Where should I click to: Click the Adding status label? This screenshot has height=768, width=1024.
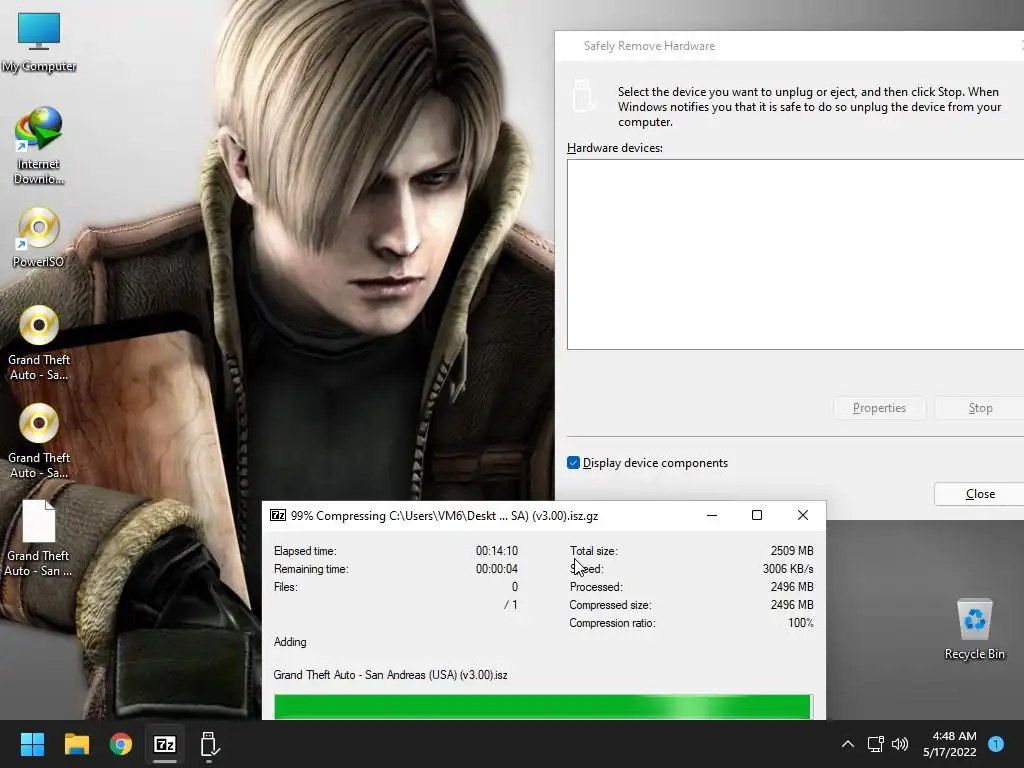[290, 642]
